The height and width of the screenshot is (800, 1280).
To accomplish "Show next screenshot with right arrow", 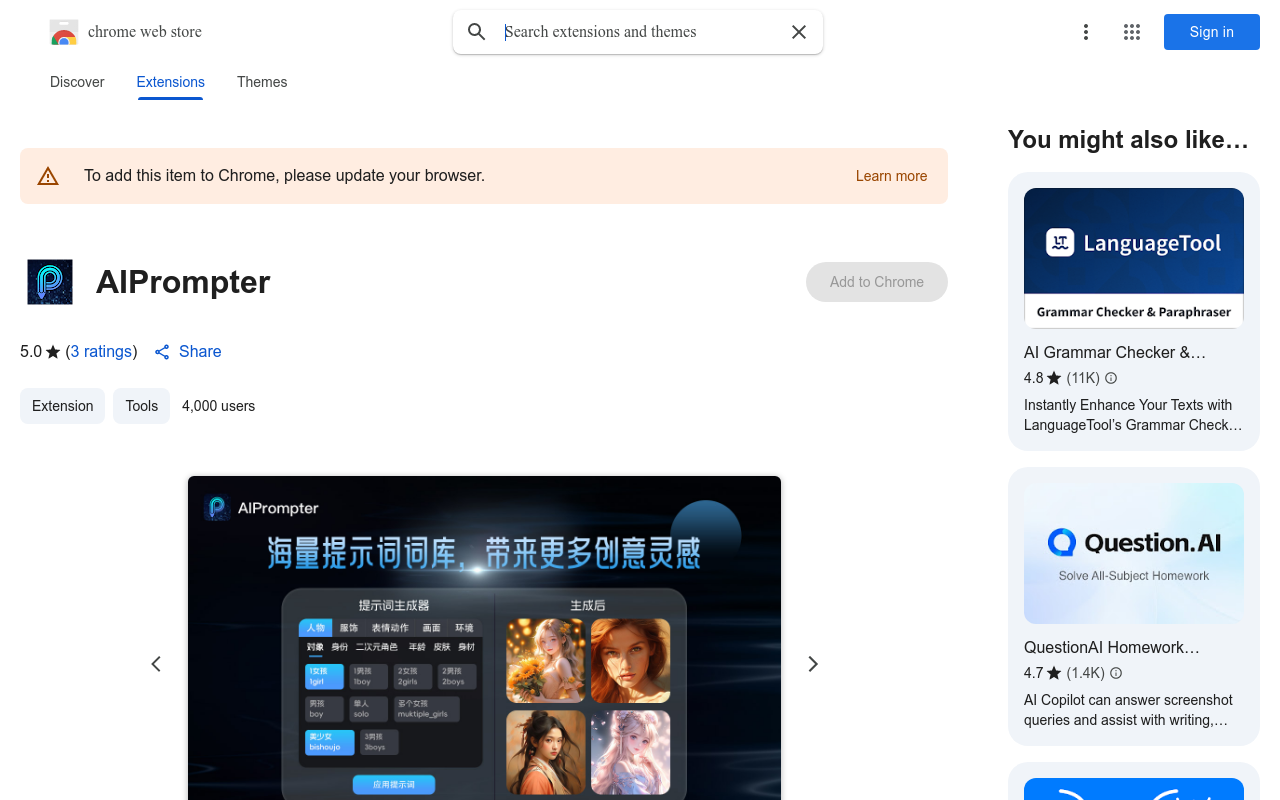I will [813, 664].
